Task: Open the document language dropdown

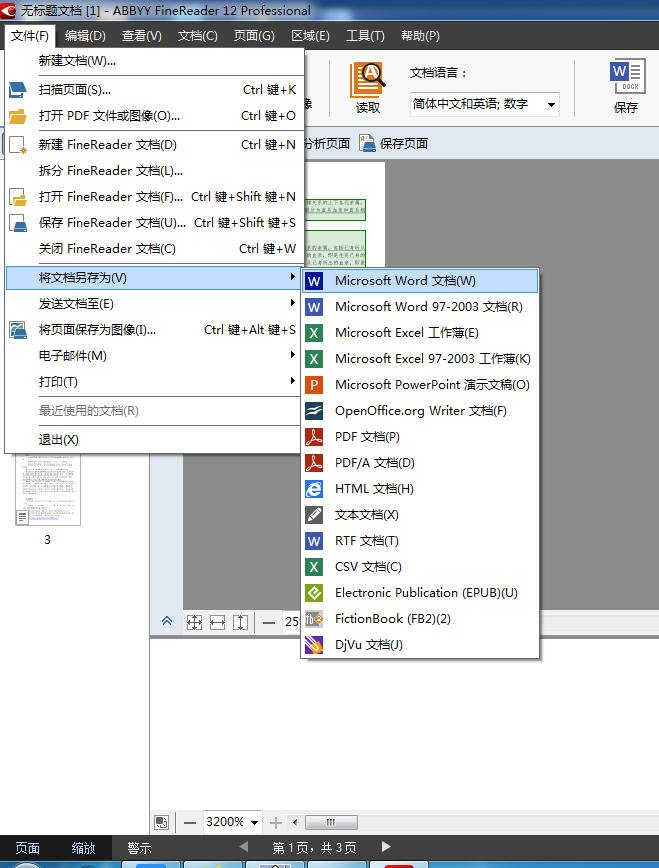Action: pos(552,104)
